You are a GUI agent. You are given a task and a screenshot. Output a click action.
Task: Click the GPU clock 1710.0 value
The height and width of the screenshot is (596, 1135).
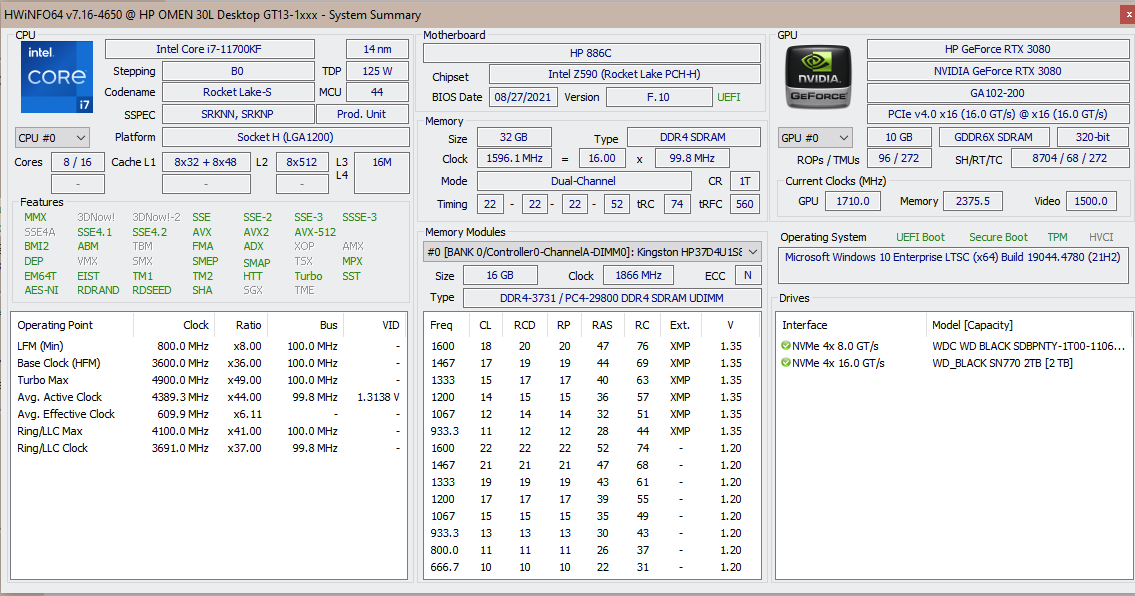853,201
